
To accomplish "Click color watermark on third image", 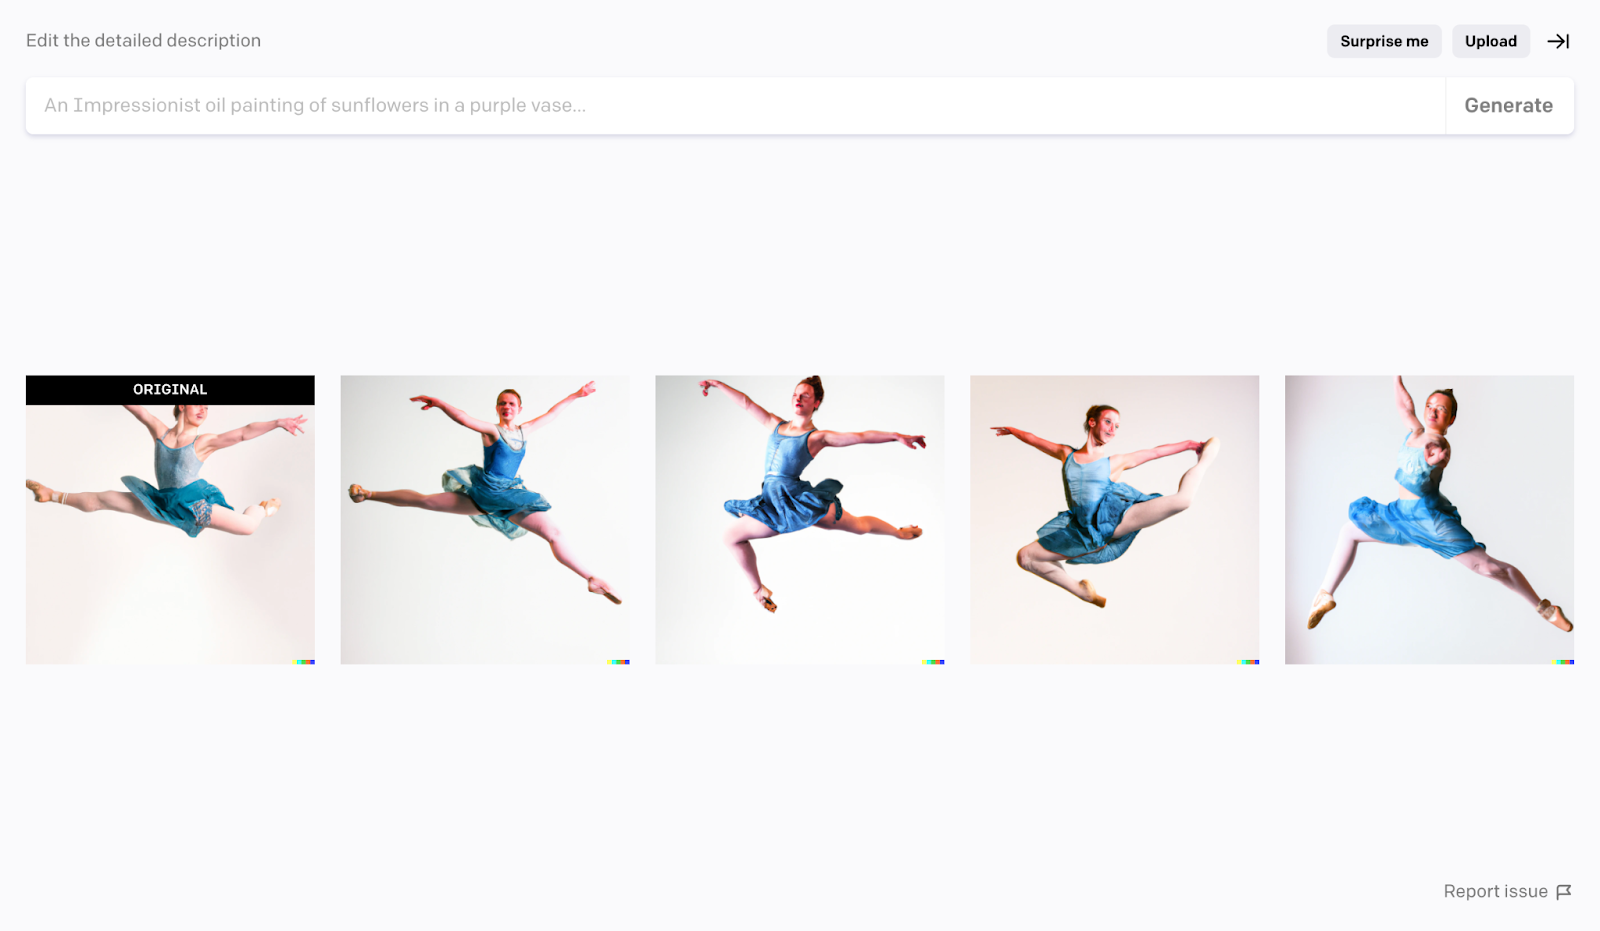I will pyautogui.click(x=934, y=662).
